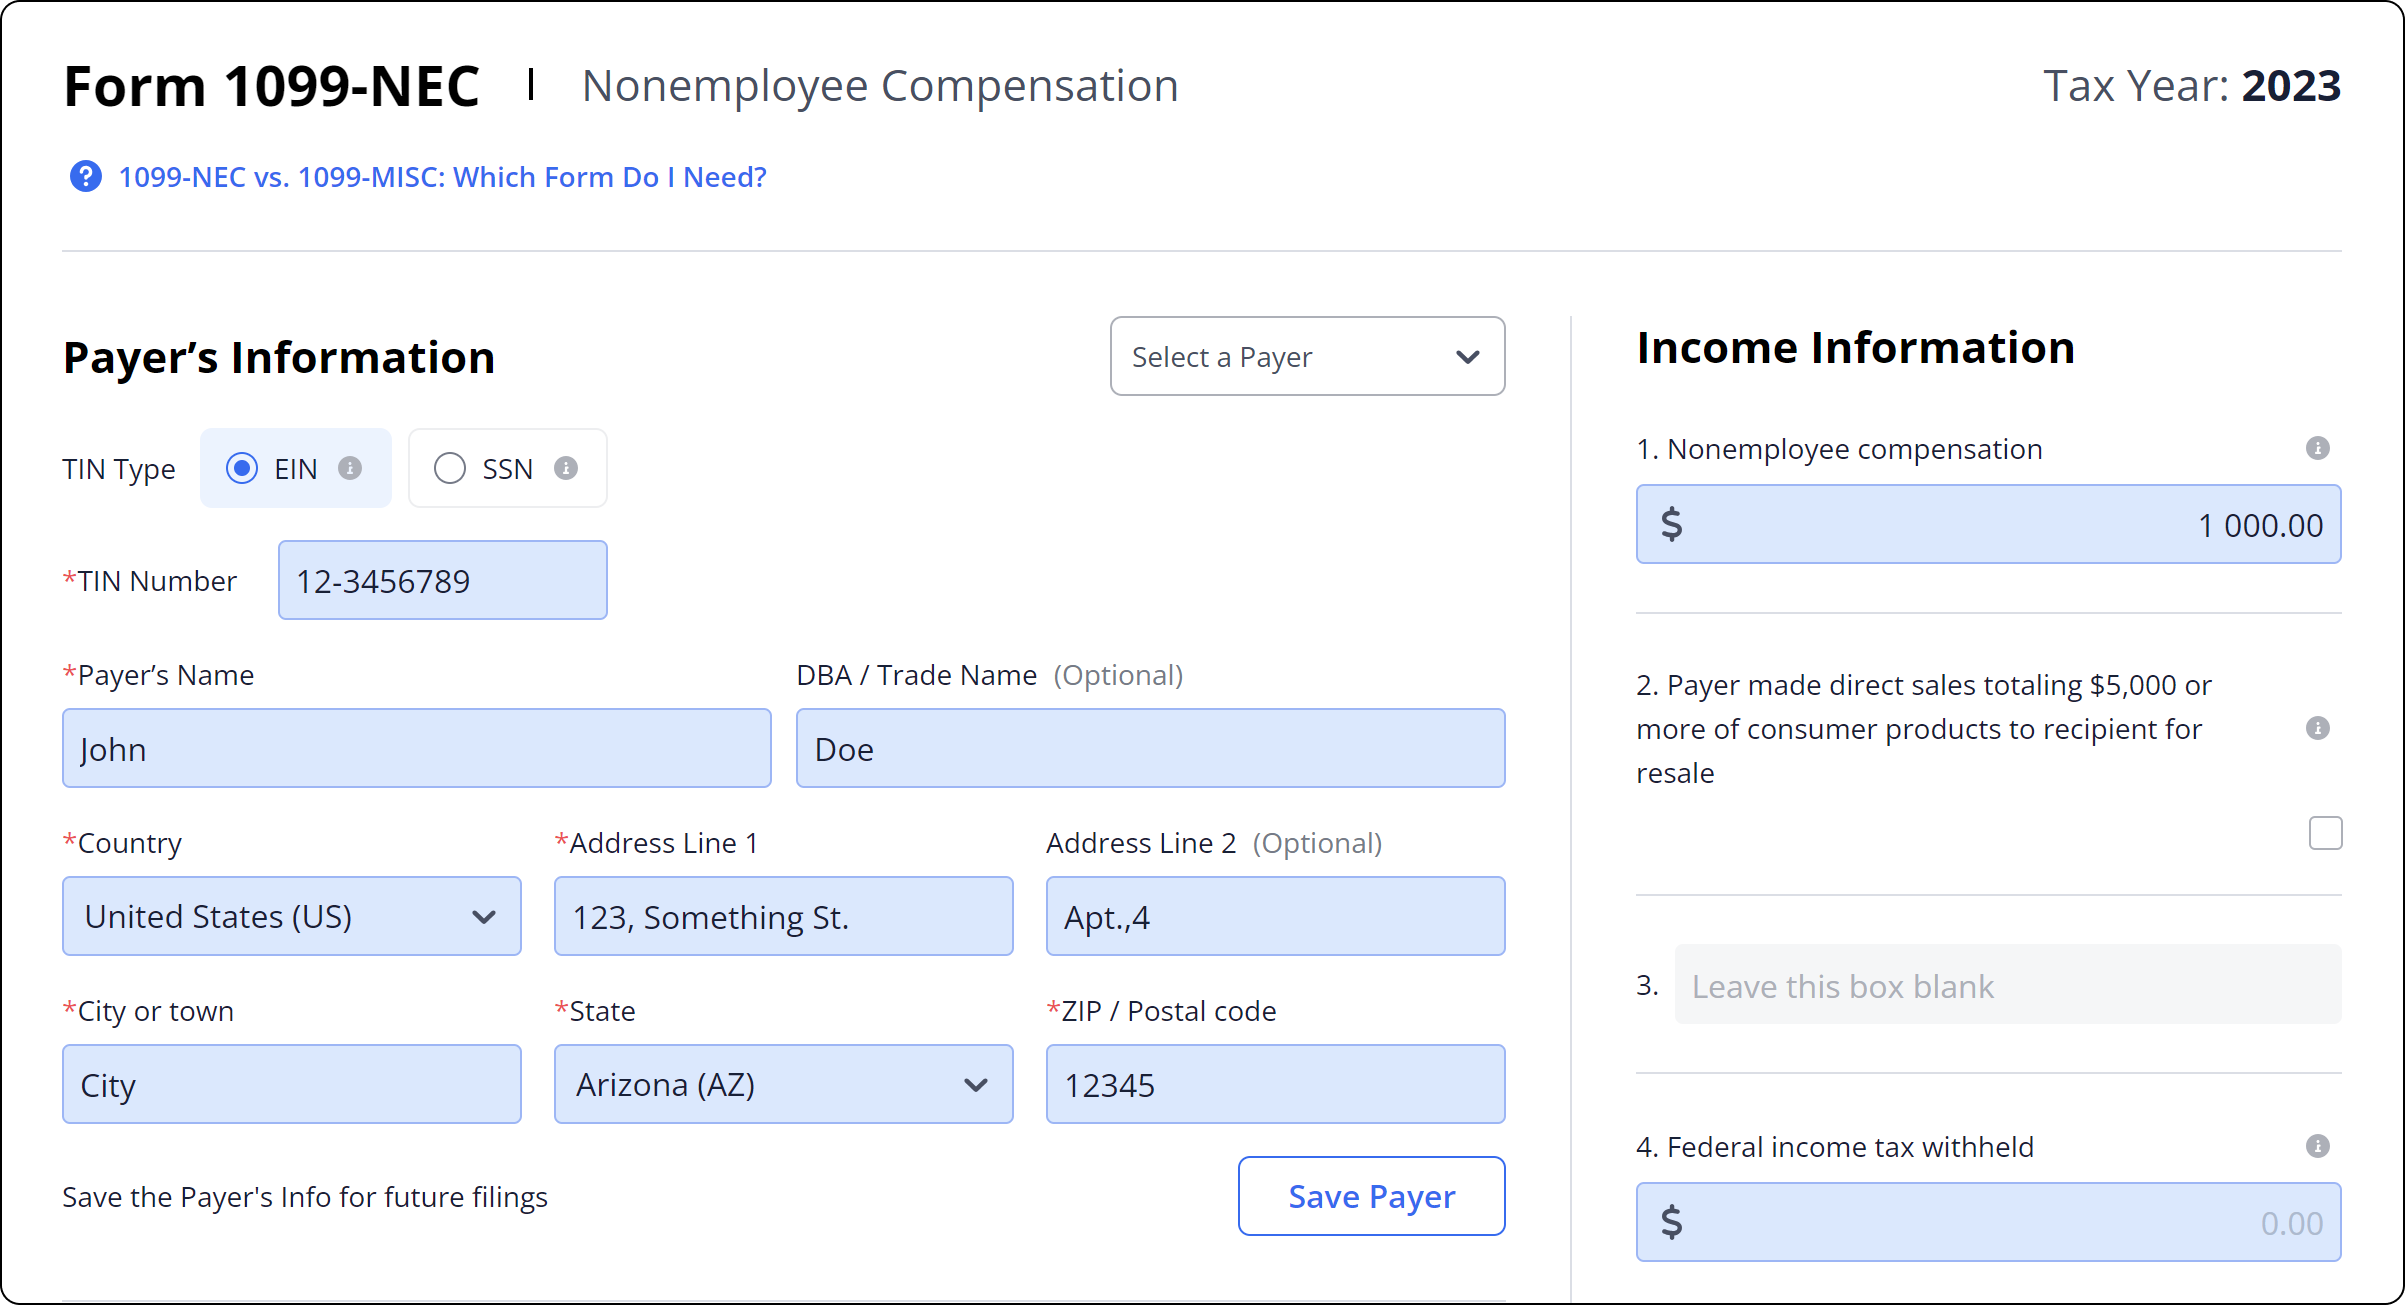Click the Address Line 1 input field

[782, 916]
